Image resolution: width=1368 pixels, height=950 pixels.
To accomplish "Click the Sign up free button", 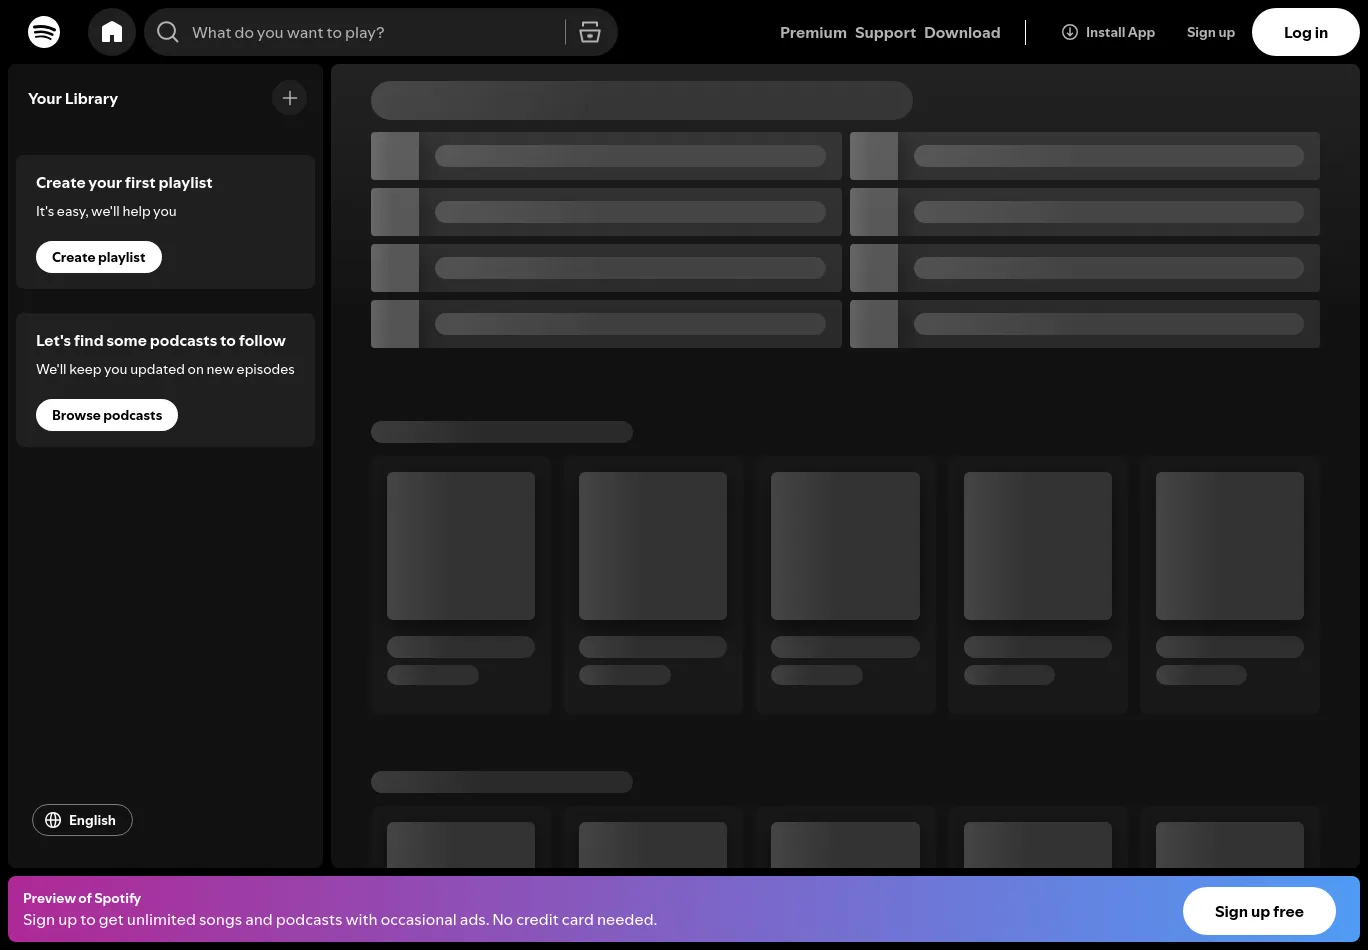I will (1259, 911).
